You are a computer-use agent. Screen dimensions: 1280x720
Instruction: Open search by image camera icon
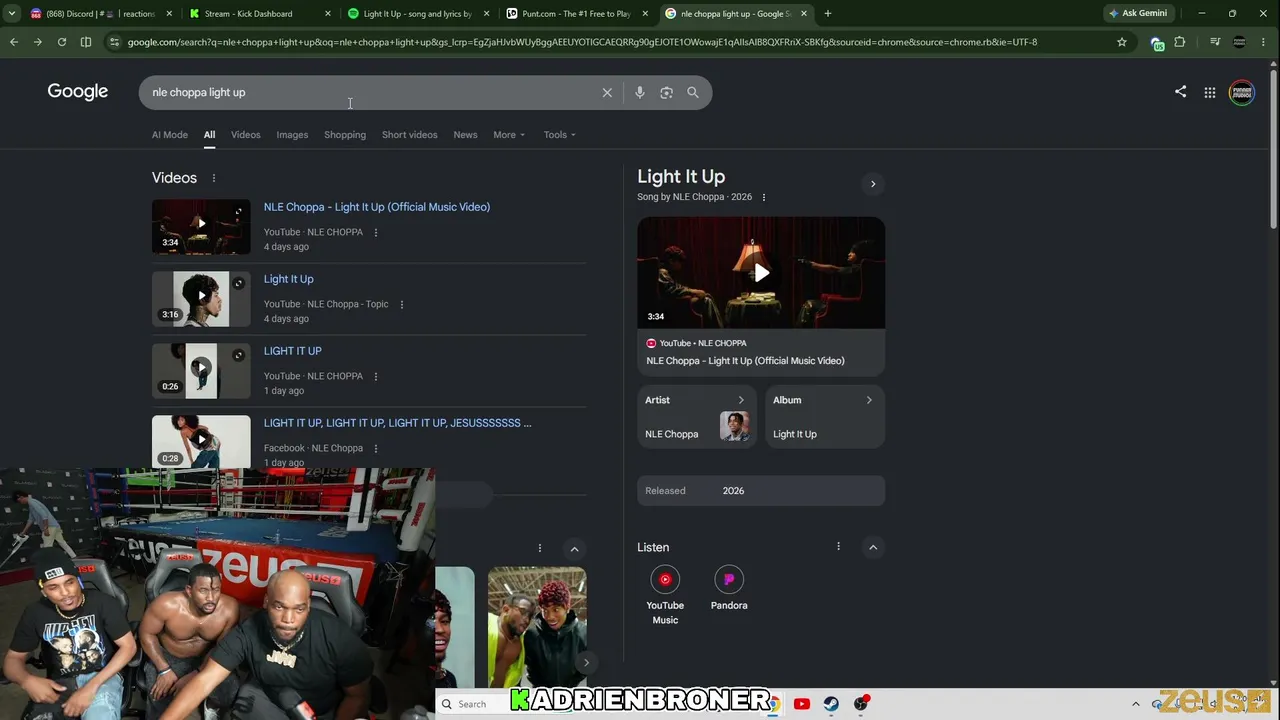click(x=666, y=92)
